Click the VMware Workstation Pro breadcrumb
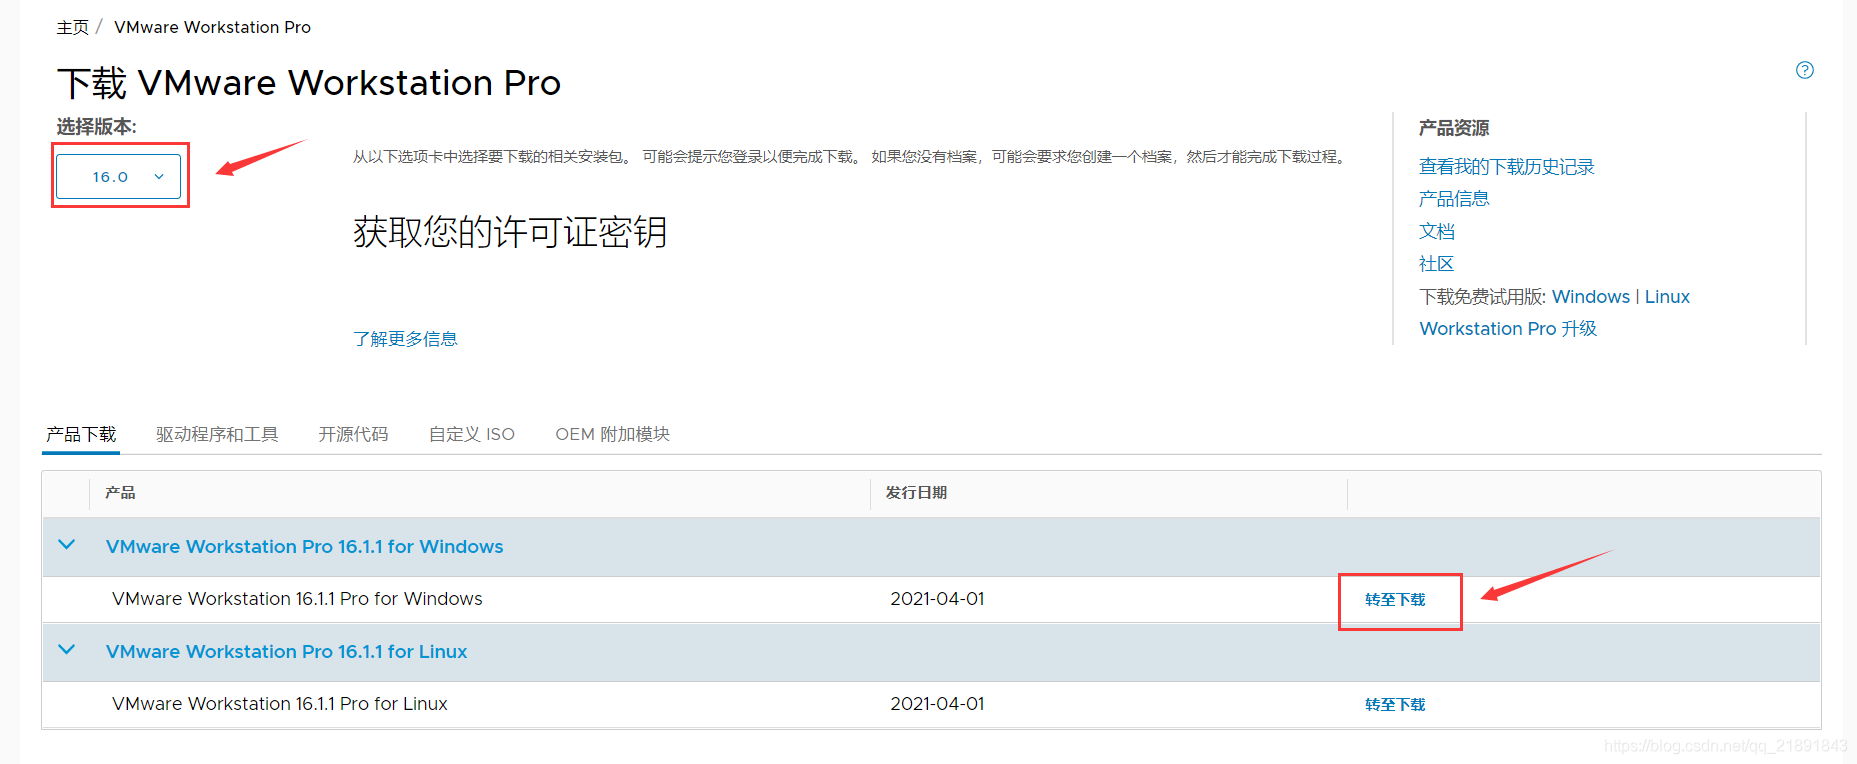 pos(212,27)
